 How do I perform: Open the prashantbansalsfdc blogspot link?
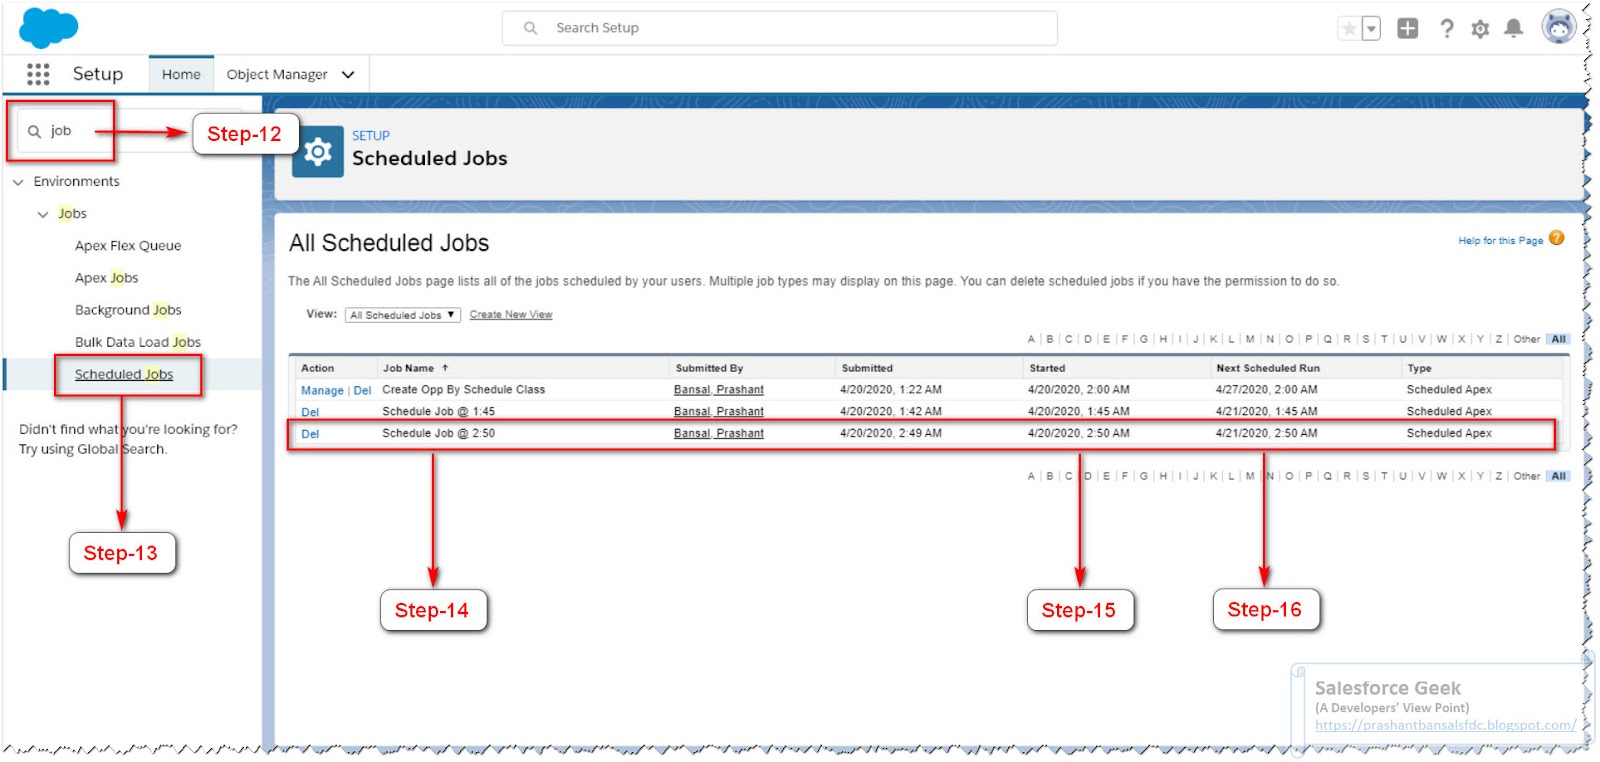pyautogui.click(x=1445, y=726)
